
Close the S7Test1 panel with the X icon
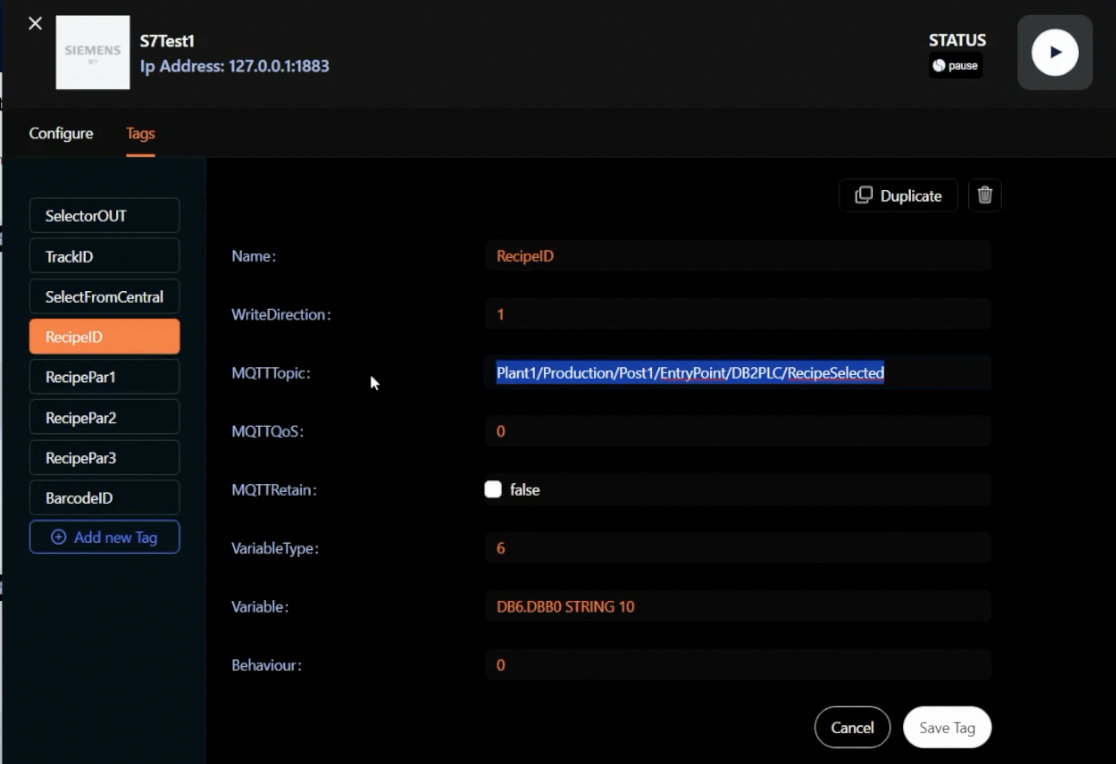[x=35, y=23]
